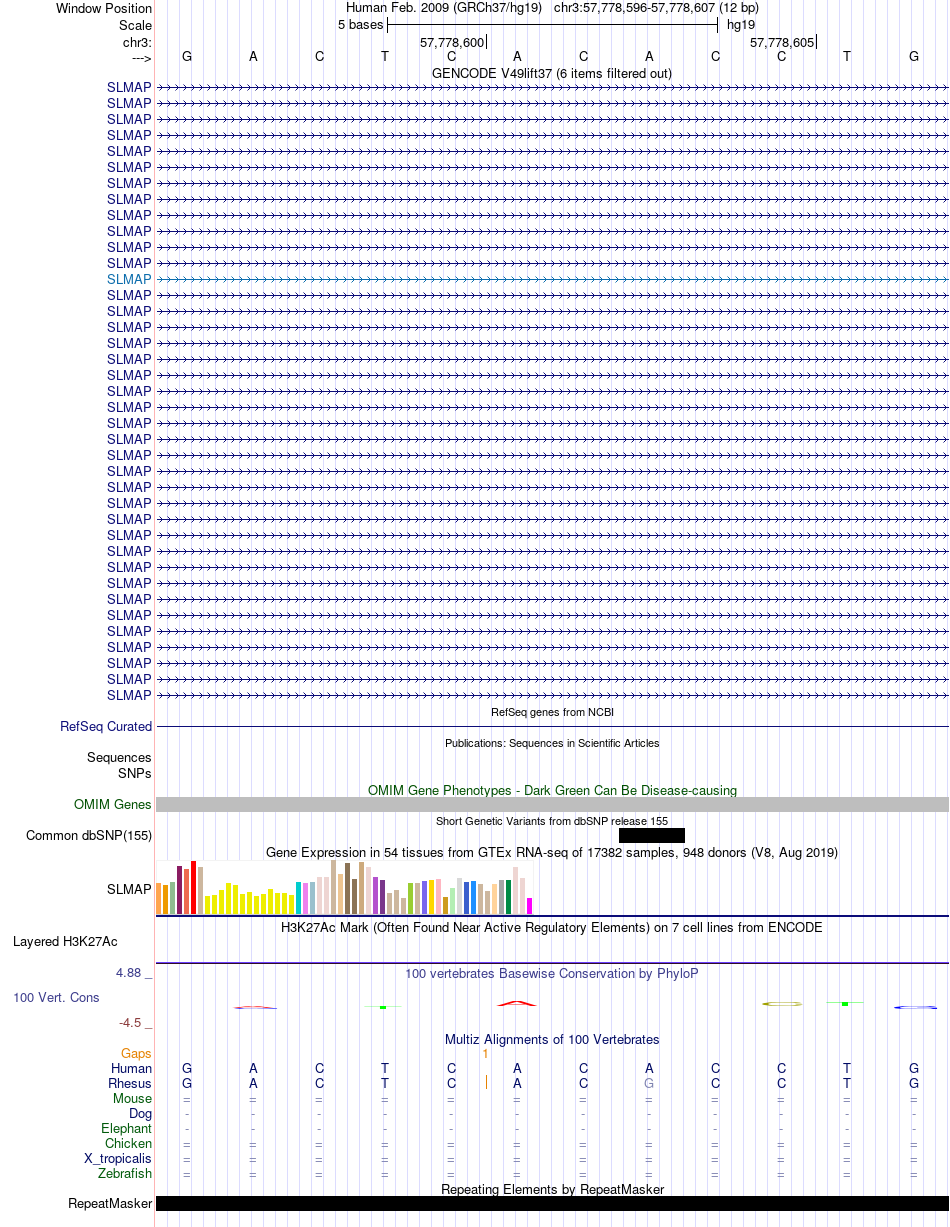Select the Rhesus species label
This screenshot has height=1227, width=950.
coord(130,1084)
